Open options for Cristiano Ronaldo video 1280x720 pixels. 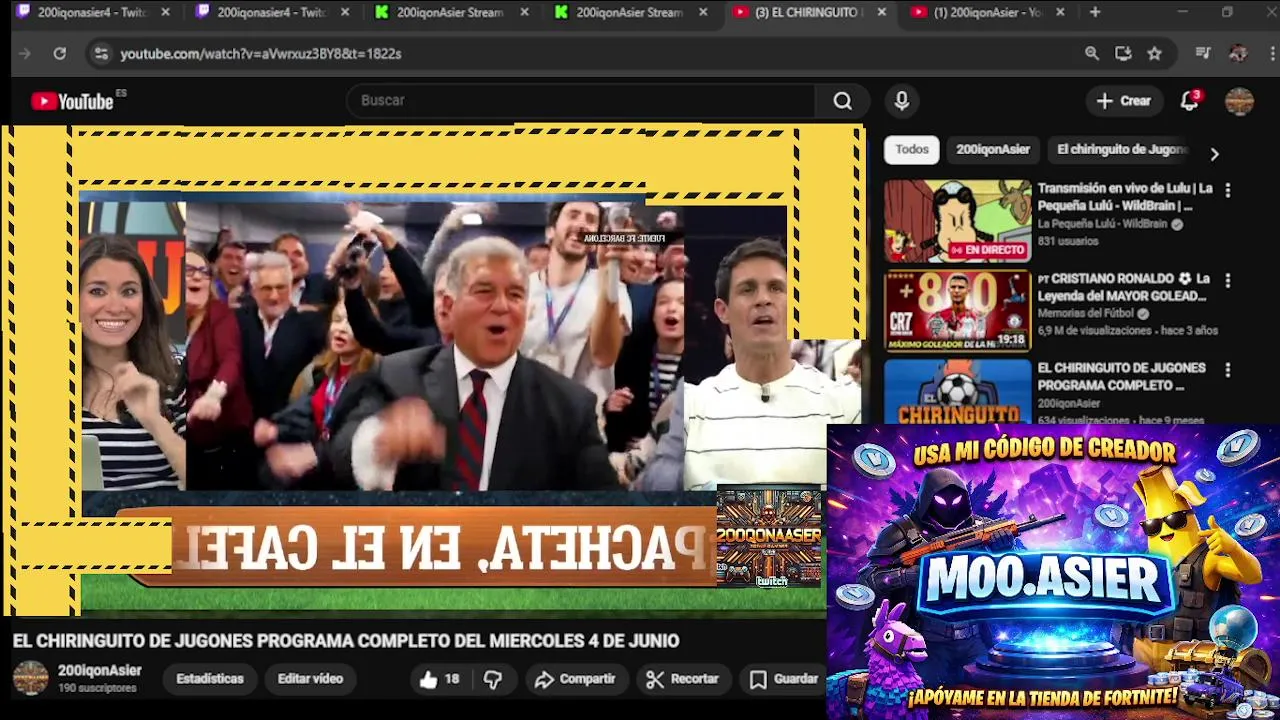[x=1228, y=280]
